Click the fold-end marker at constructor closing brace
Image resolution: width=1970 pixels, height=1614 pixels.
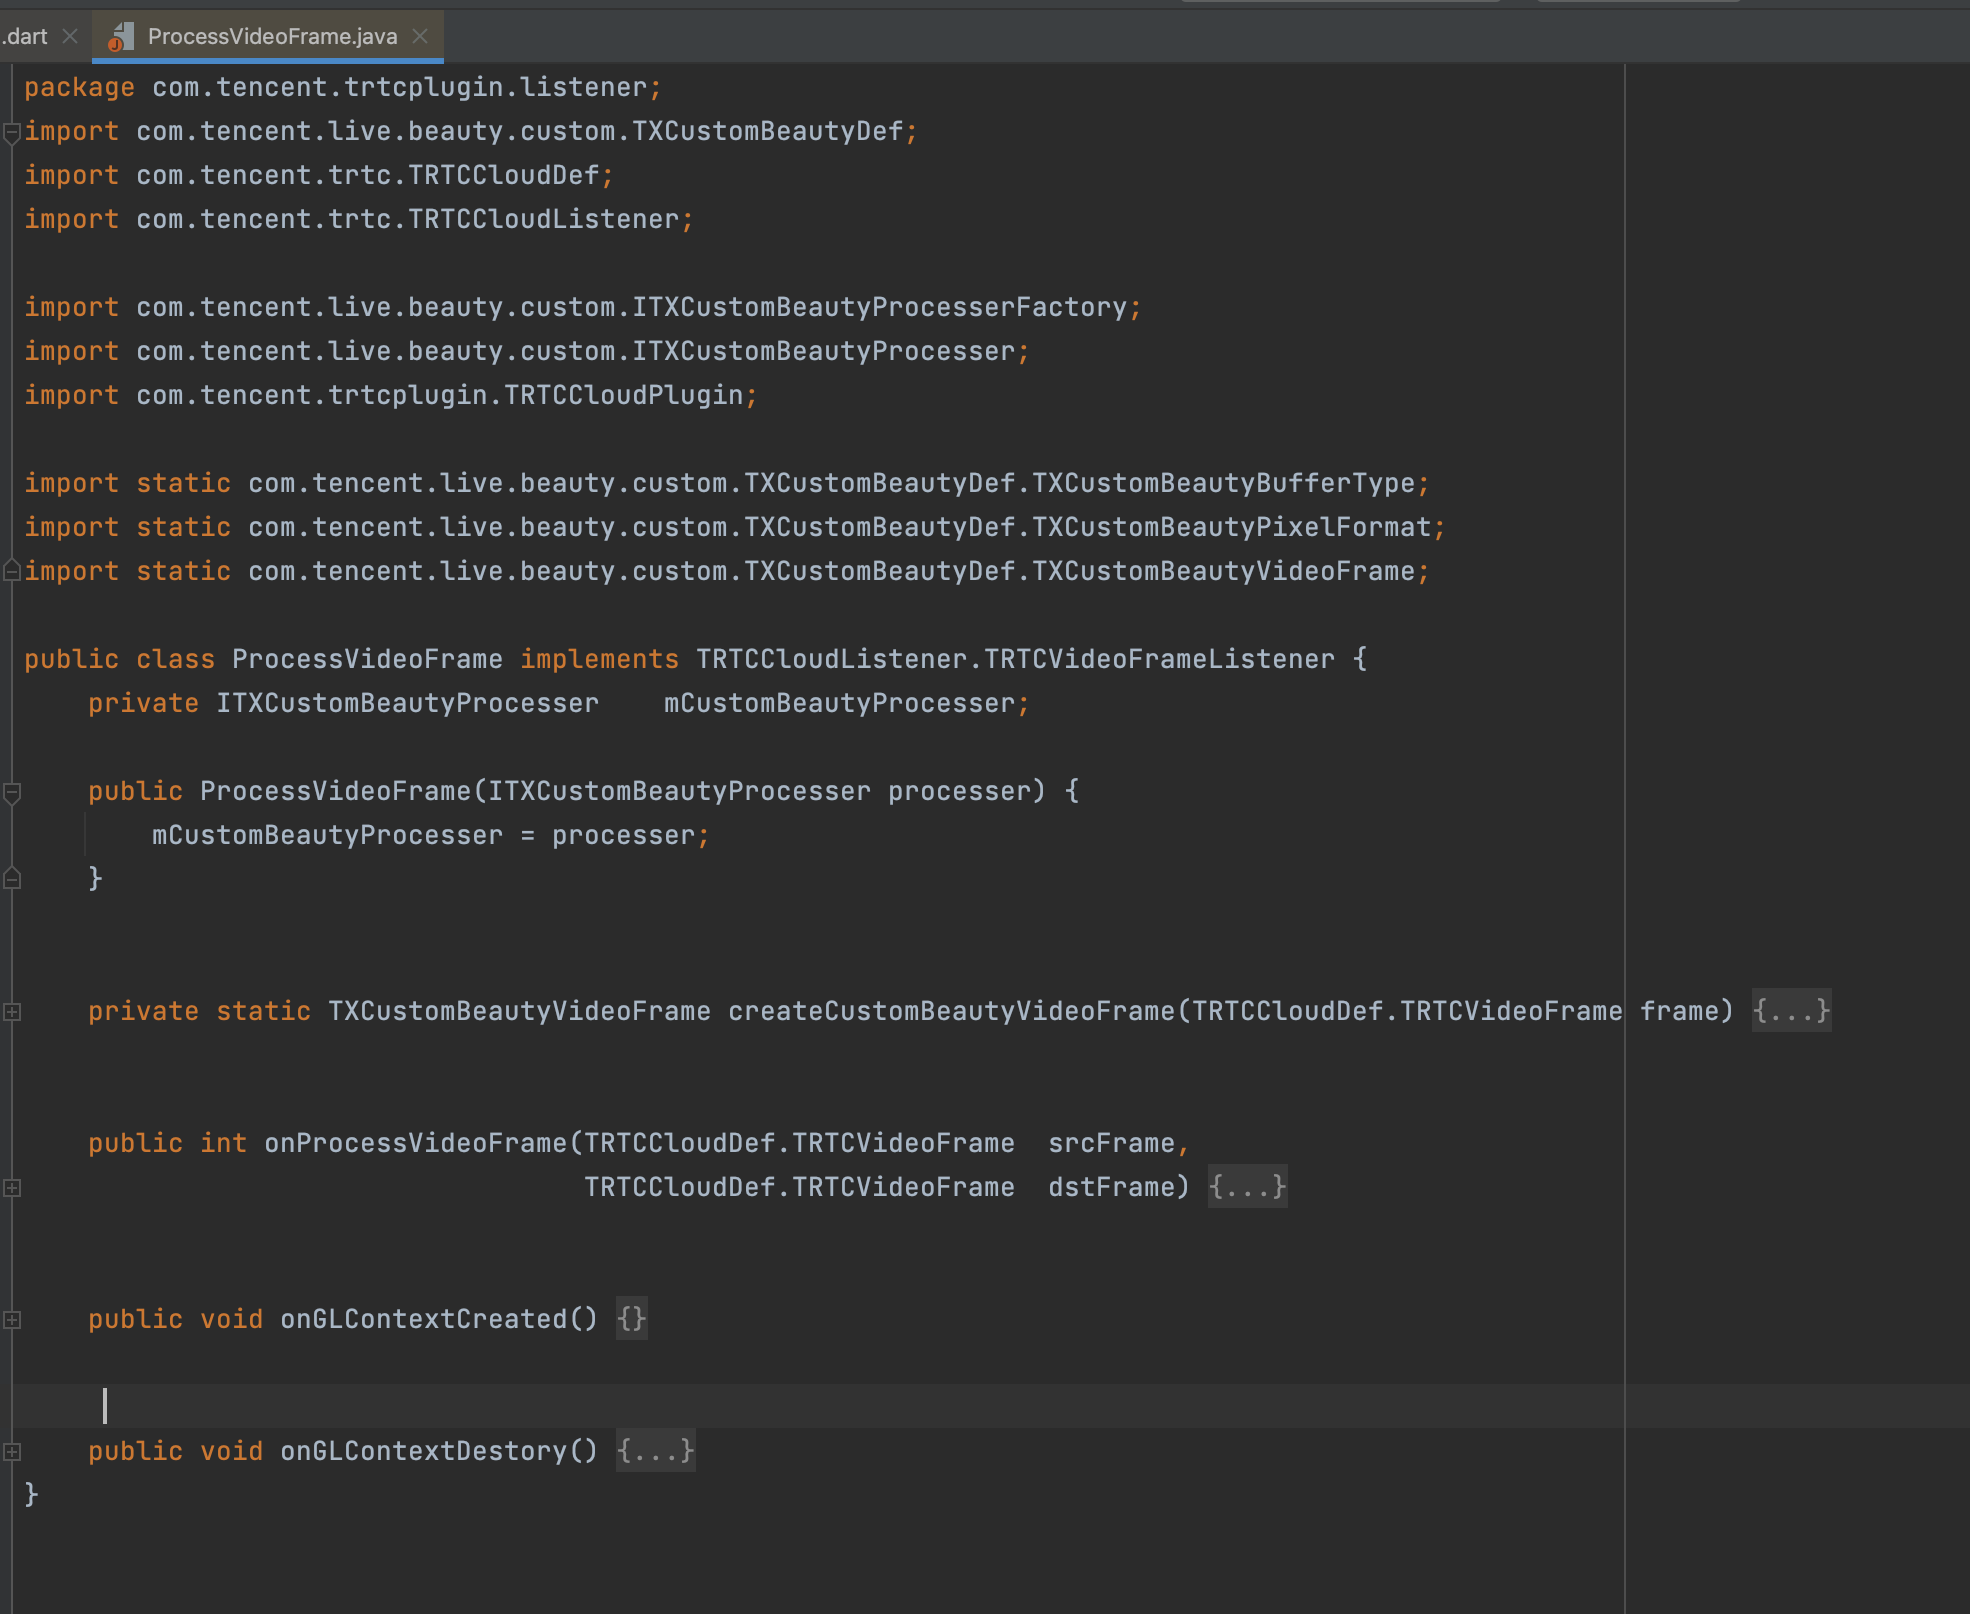[12, 879]
